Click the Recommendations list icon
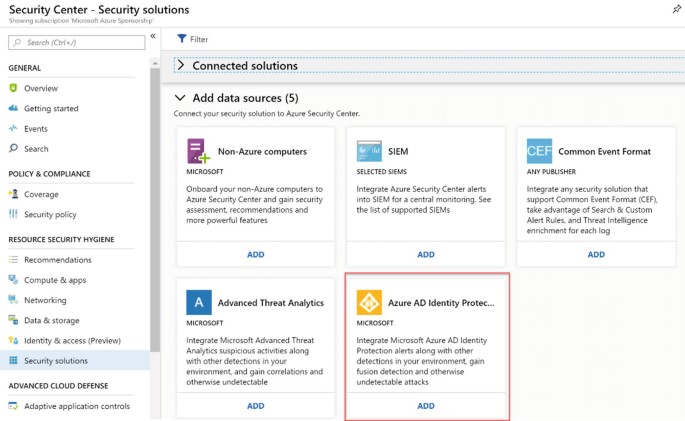This screenshot has width=685, height=421. coord(13,259)
